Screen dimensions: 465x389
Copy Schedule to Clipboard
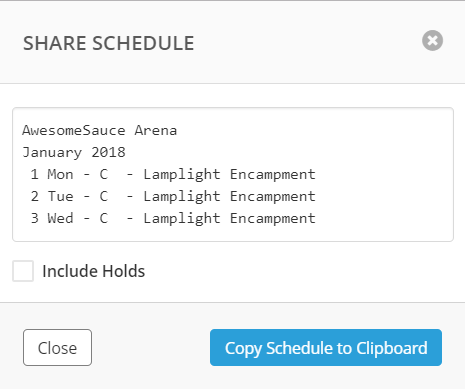[326, 348]
